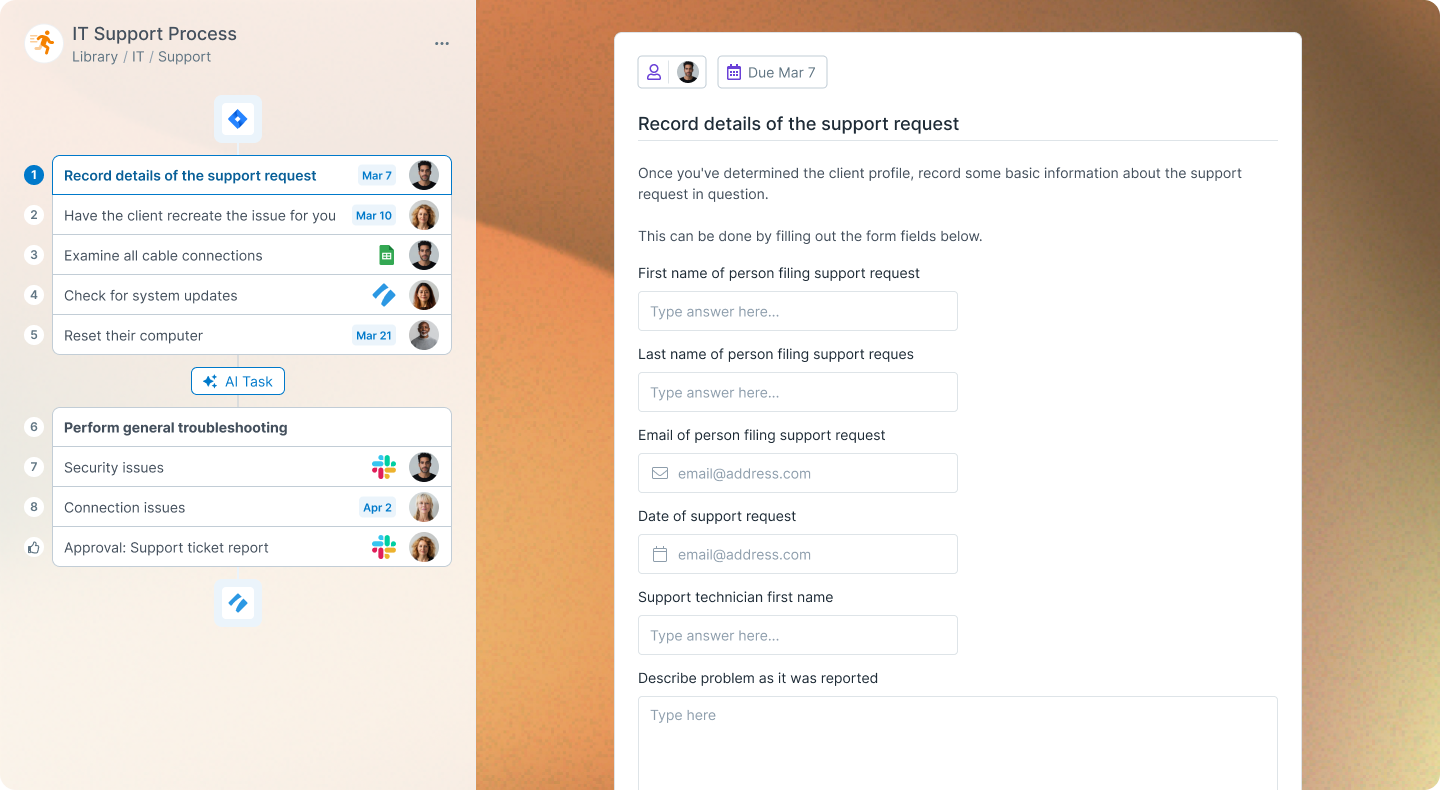This screenshot has width=1440, height=790.
Task: Click the assignee avatar in the task header
Action: [x=688, y=72]
